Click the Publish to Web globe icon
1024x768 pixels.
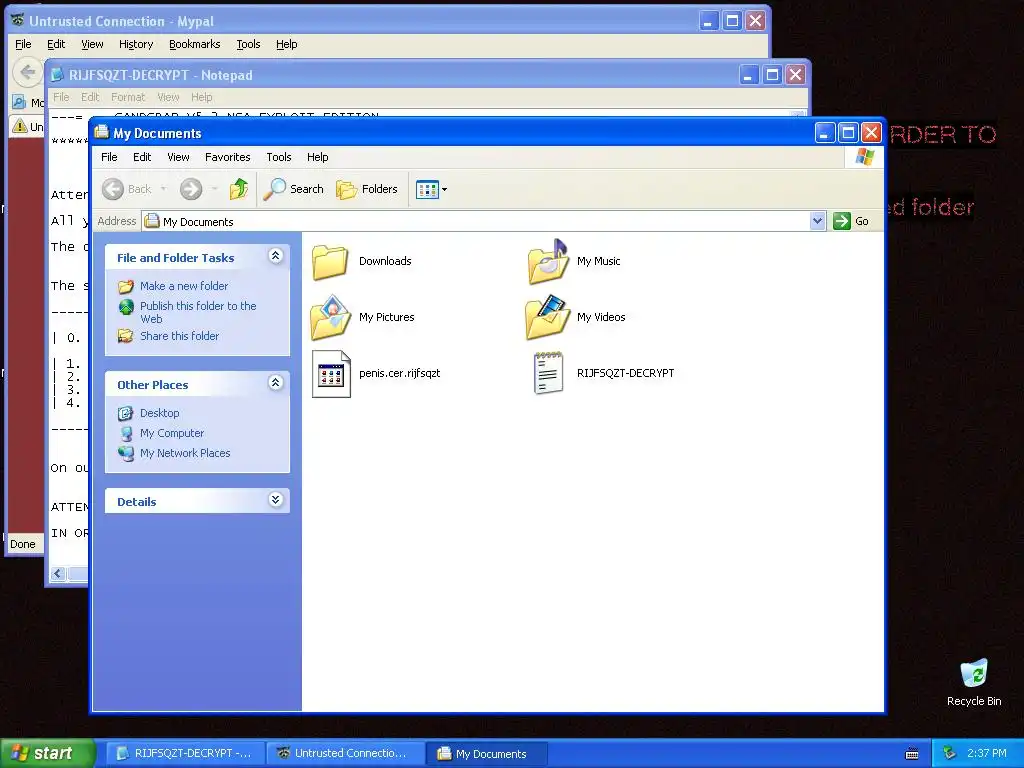click(126, 307)
